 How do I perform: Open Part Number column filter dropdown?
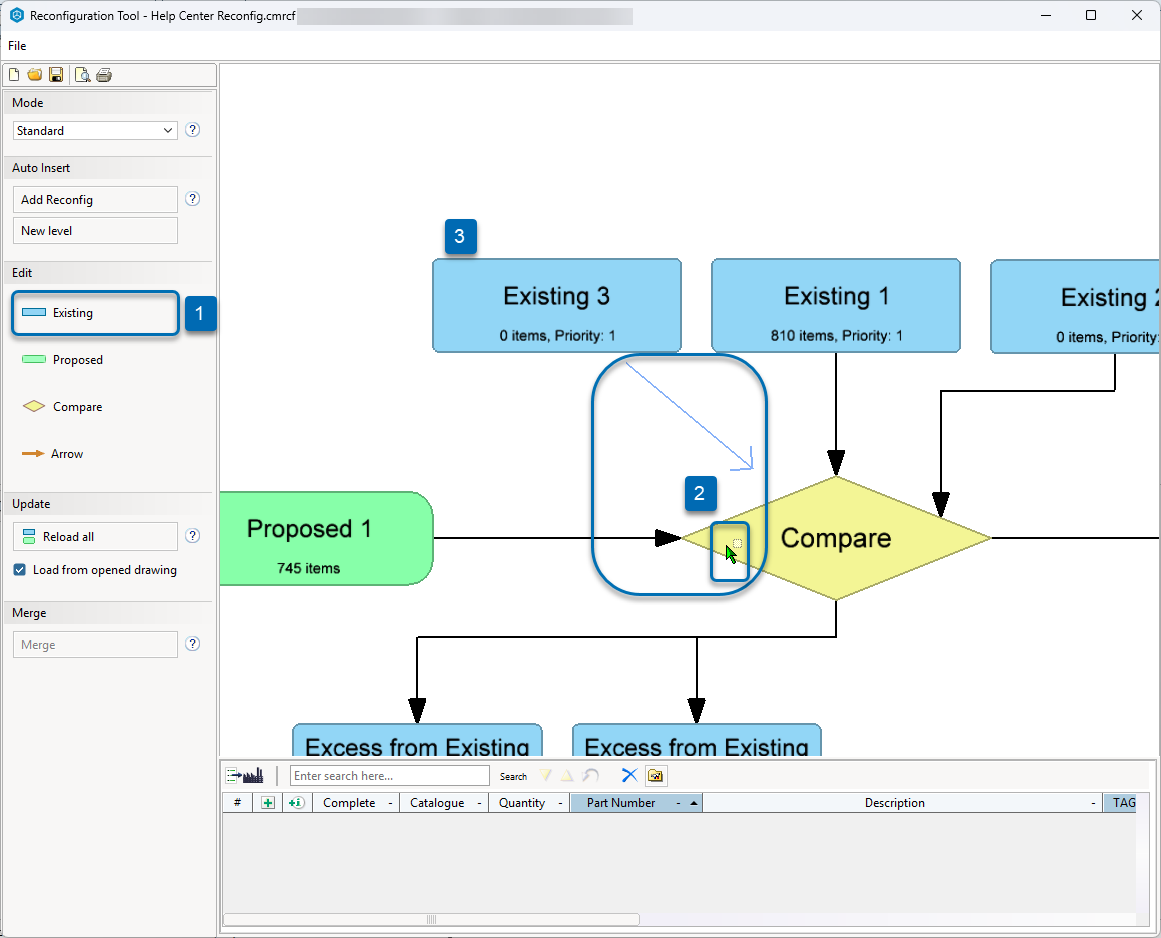pyautogui.click(x=678, y=803)
